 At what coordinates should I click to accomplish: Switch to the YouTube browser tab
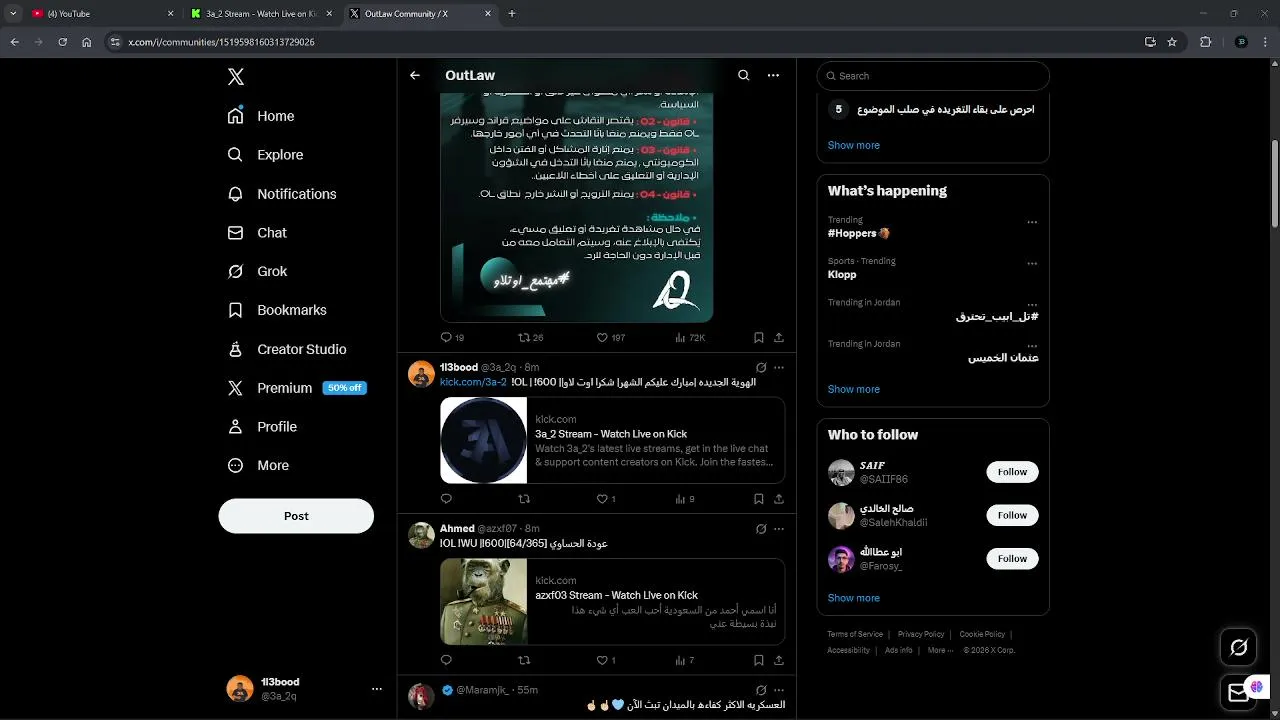coord(100,14)
